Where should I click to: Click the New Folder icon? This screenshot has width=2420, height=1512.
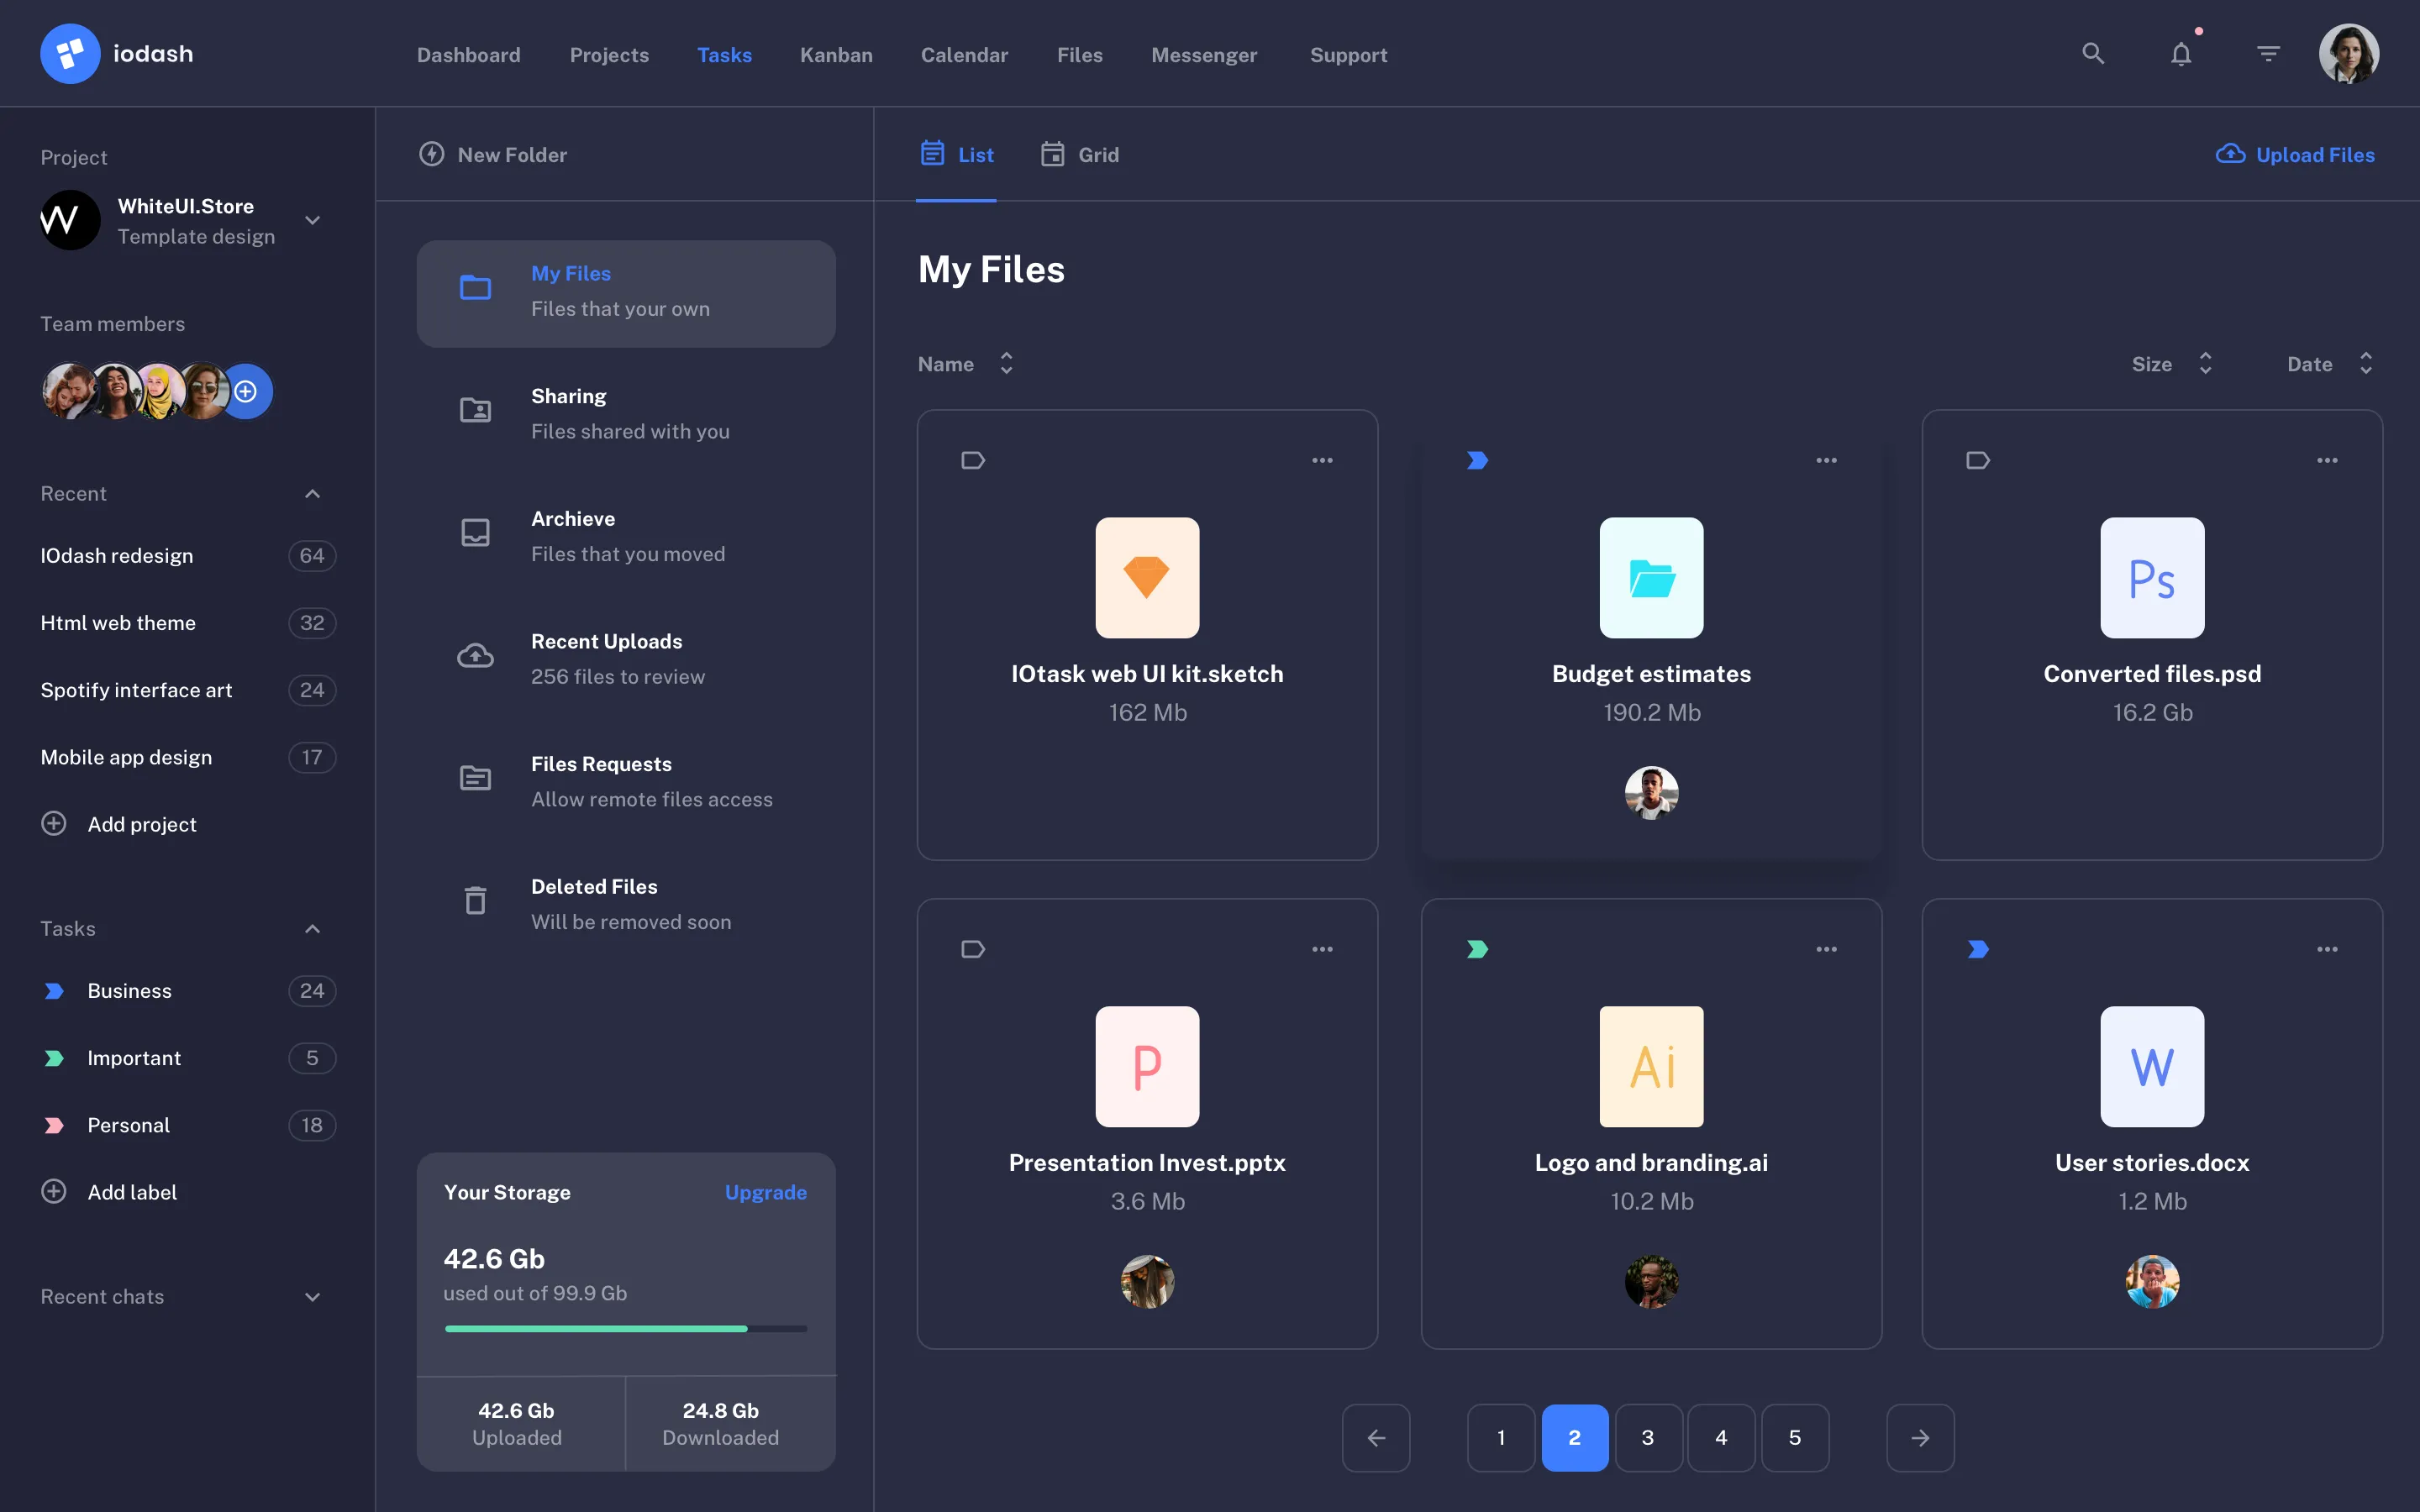430,154
